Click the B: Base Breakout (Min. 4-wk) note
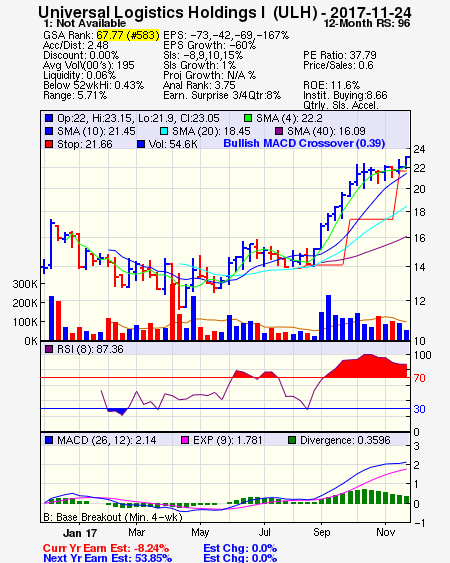Image resolution: width=450 pixels, height=563 pixels. [x=113, y=517]
